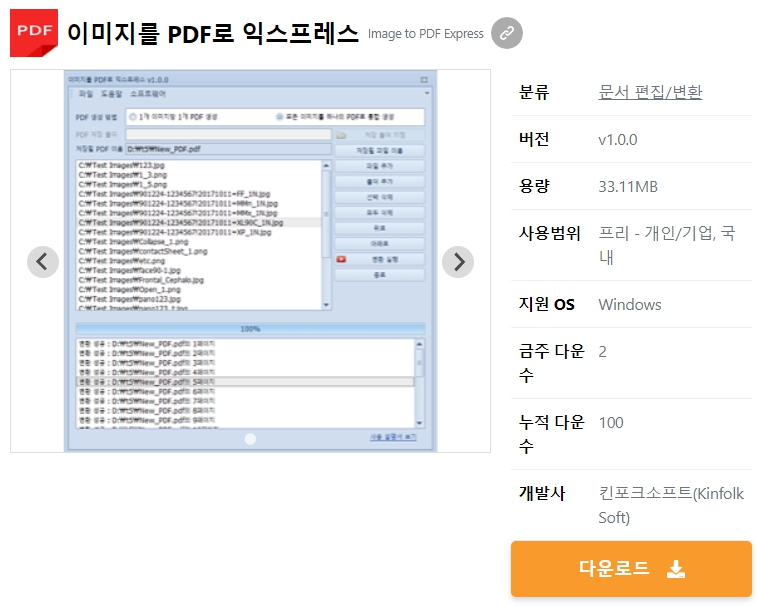Click the file size 33.11MB

(628, 186)
